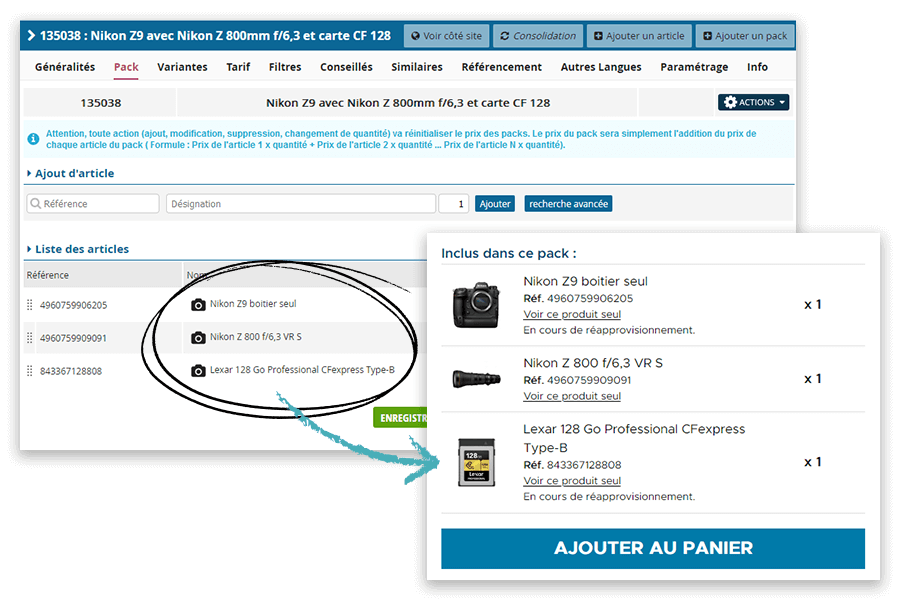The height and width of the screenshot is (600, 900).
Task: Click the article name Nikon Z9 boitier seul in list
Action: point(253,304)
